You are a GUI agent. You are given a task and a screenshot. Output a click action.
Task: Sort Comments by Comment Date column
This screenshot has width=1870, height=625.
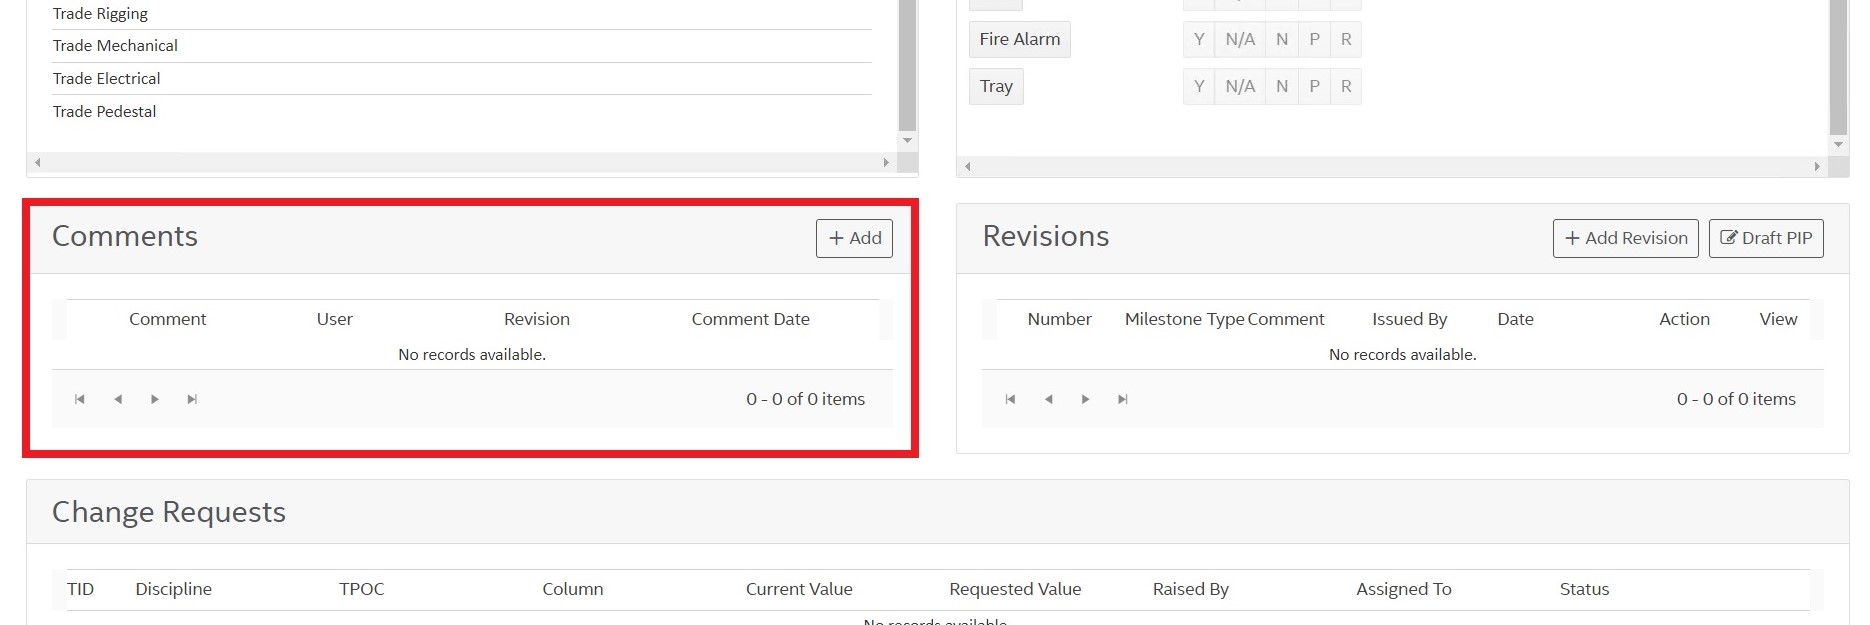(x=750, y=319)
